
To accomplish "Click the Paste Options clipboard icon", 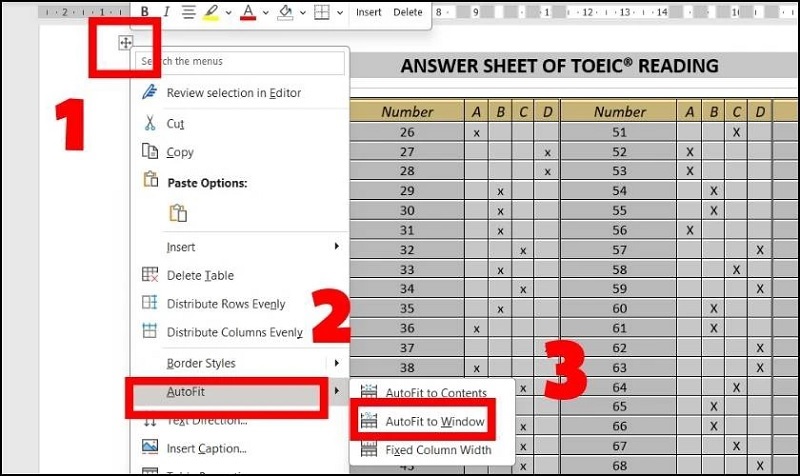I will pos(179,212).
